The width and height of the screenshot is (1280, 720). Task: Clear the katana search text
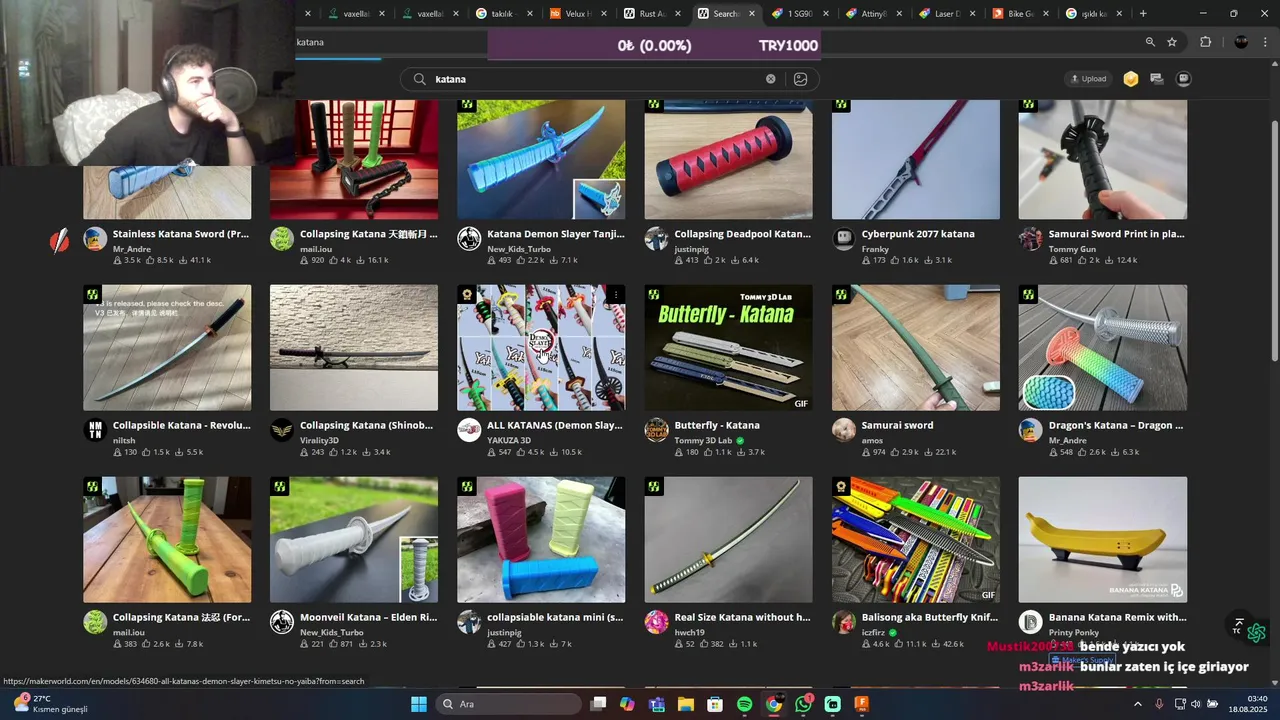click(770, 79)
